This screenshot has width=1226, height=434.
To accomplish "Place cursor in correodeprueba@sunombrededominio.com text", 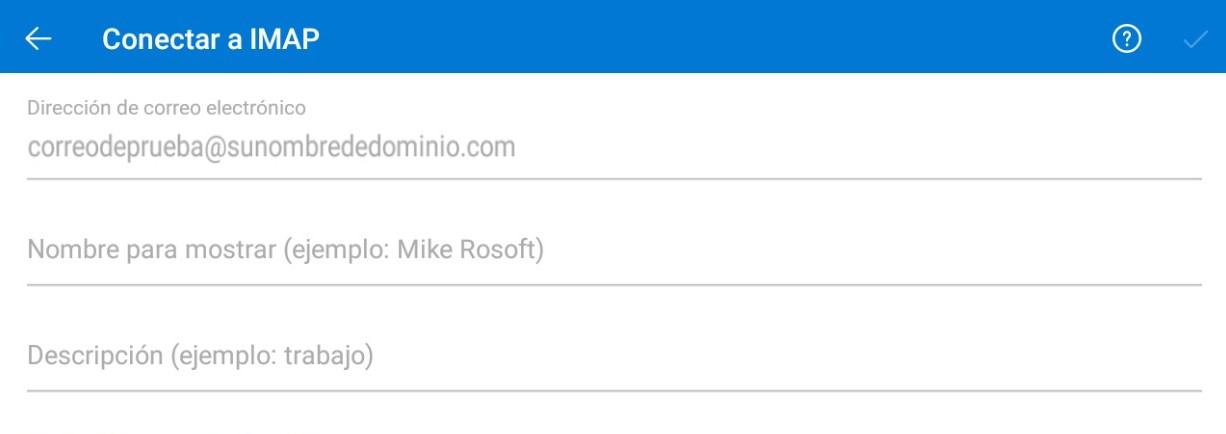I will pyautogui.click(x=271, y=149).
